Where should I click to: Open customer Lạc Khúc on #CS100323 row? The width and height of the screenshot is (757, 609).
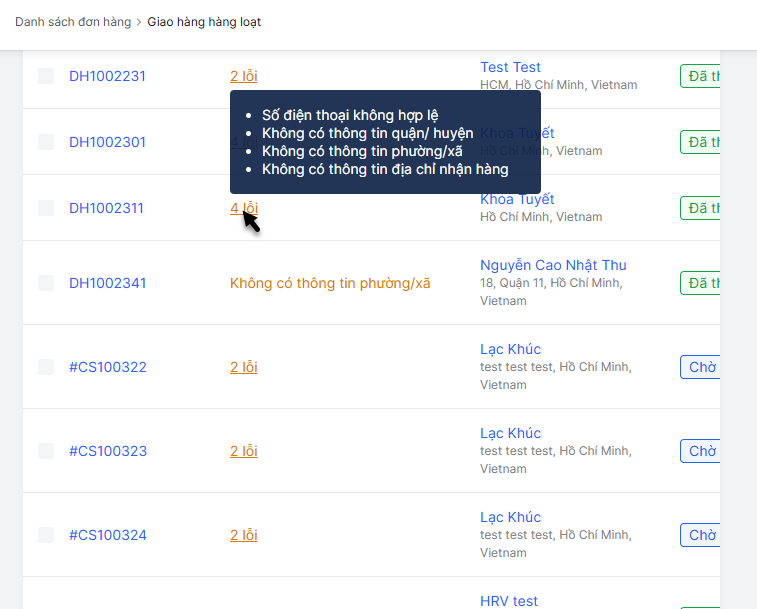tap(510, 433)
